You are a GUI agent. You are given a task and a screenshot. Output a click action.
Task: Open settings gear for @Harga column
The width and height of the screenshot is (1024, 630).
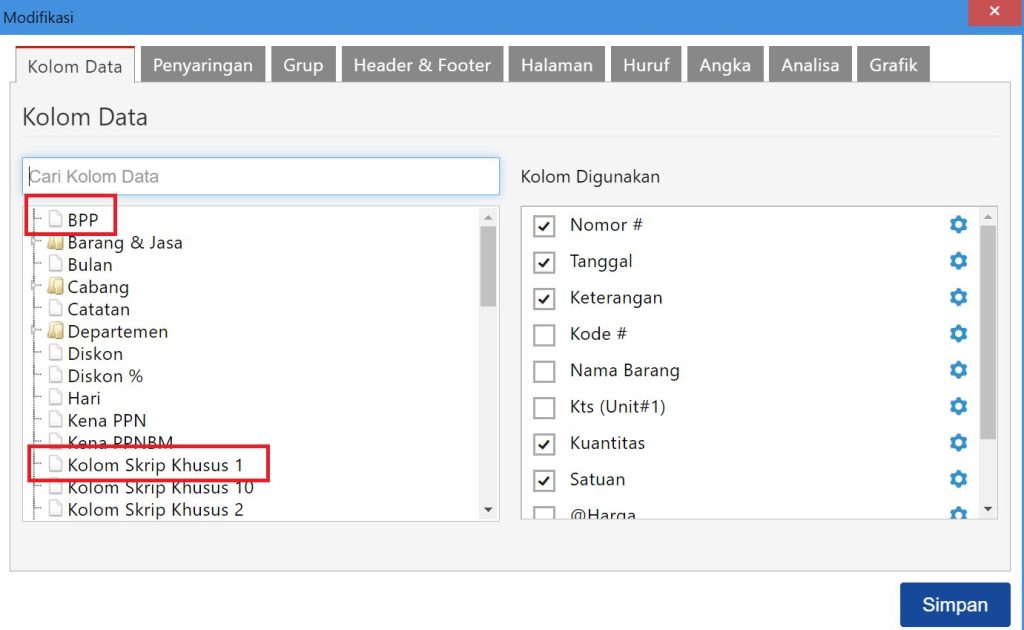click(x=958, y=513)
